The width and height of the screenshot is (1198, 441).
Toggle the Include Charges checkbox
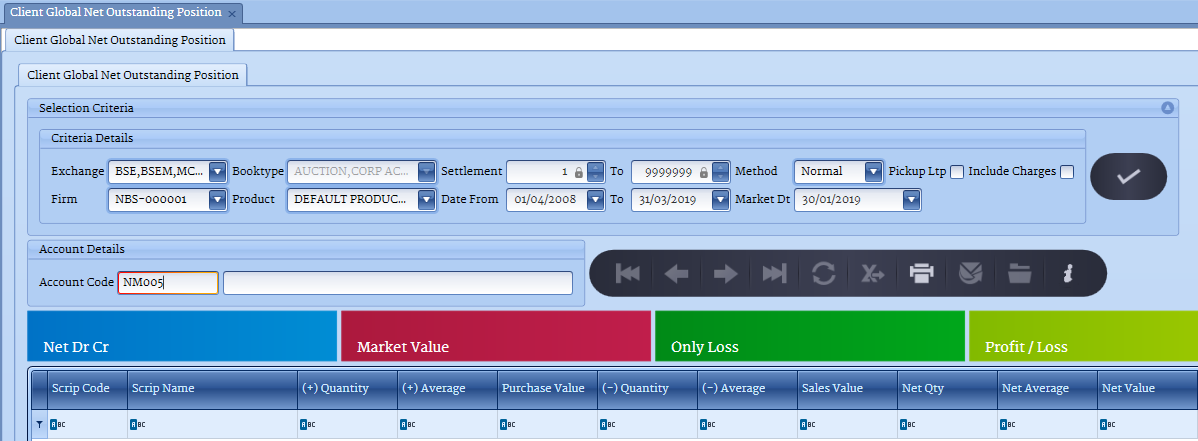pos(1067,172)
